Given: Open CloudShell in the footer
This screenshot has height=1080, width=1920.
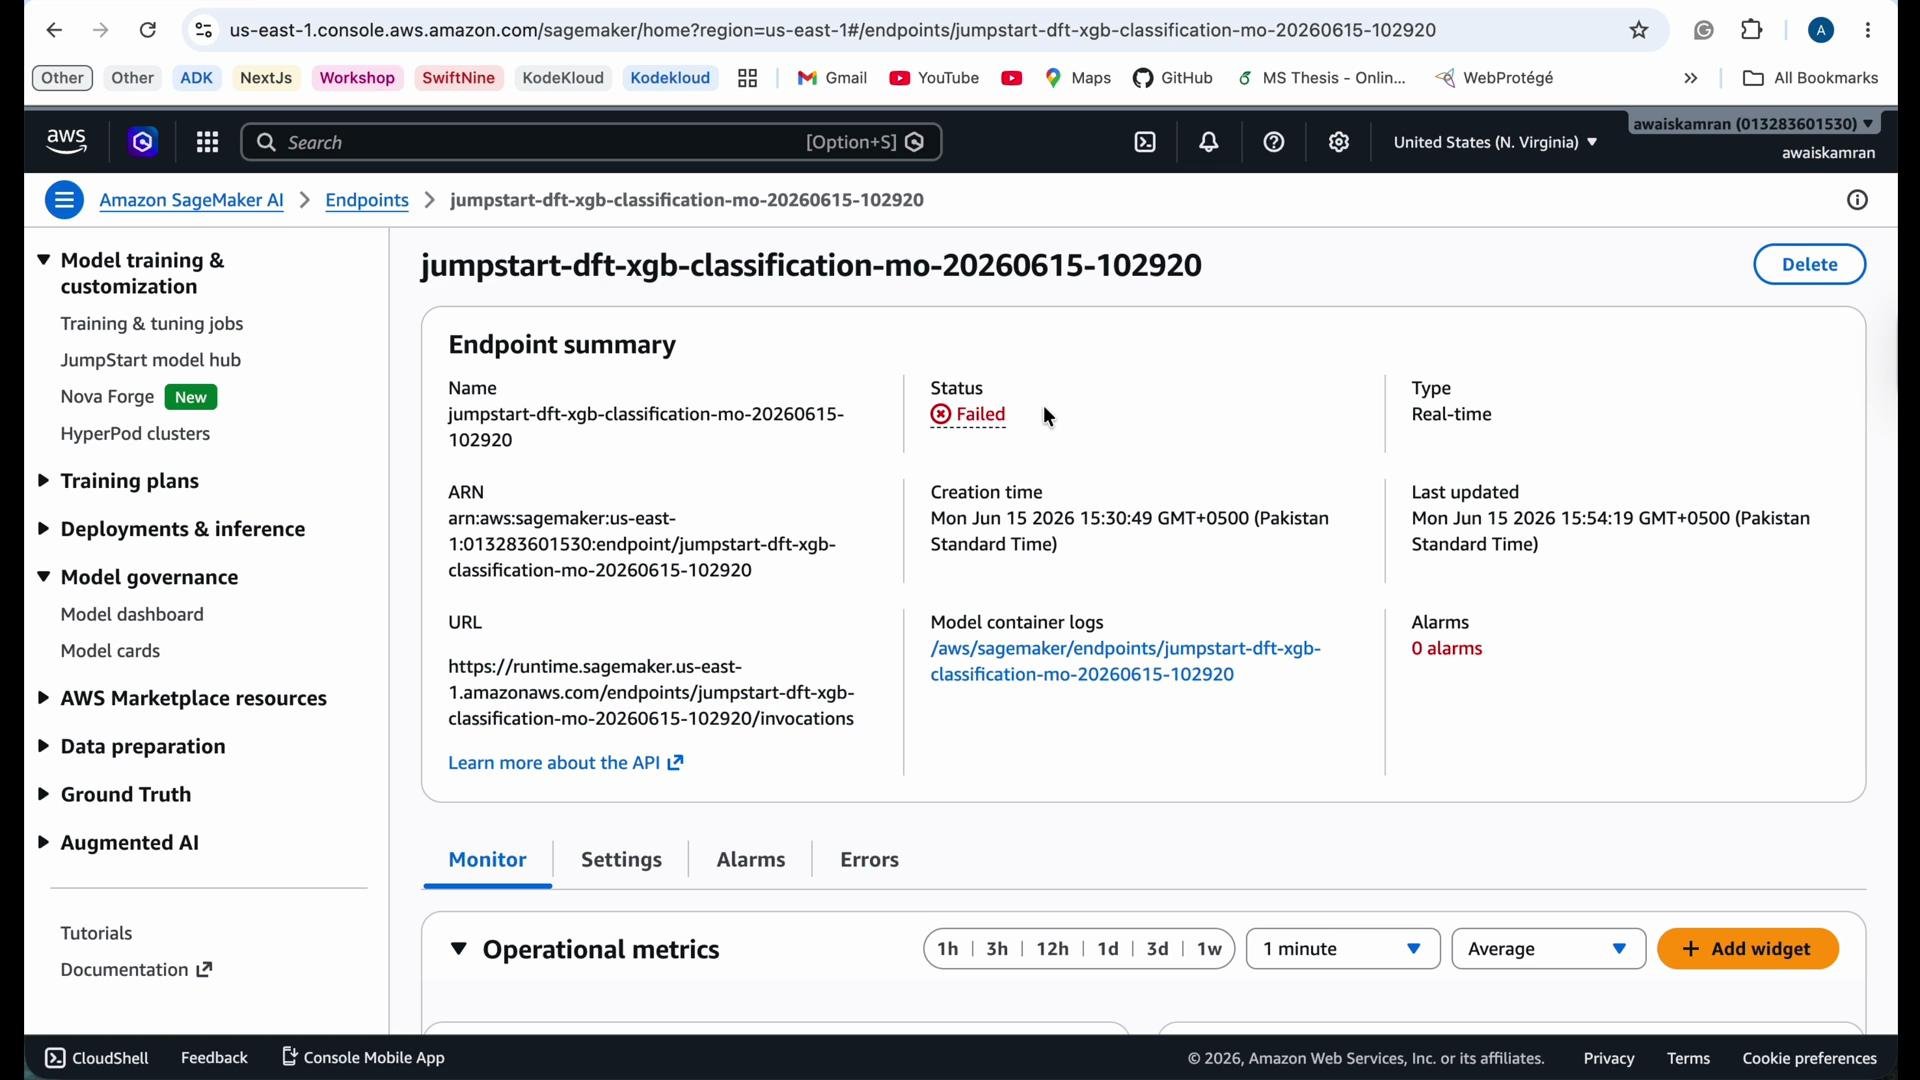Looking at the screenshot, I should (x=97, y=1058).
